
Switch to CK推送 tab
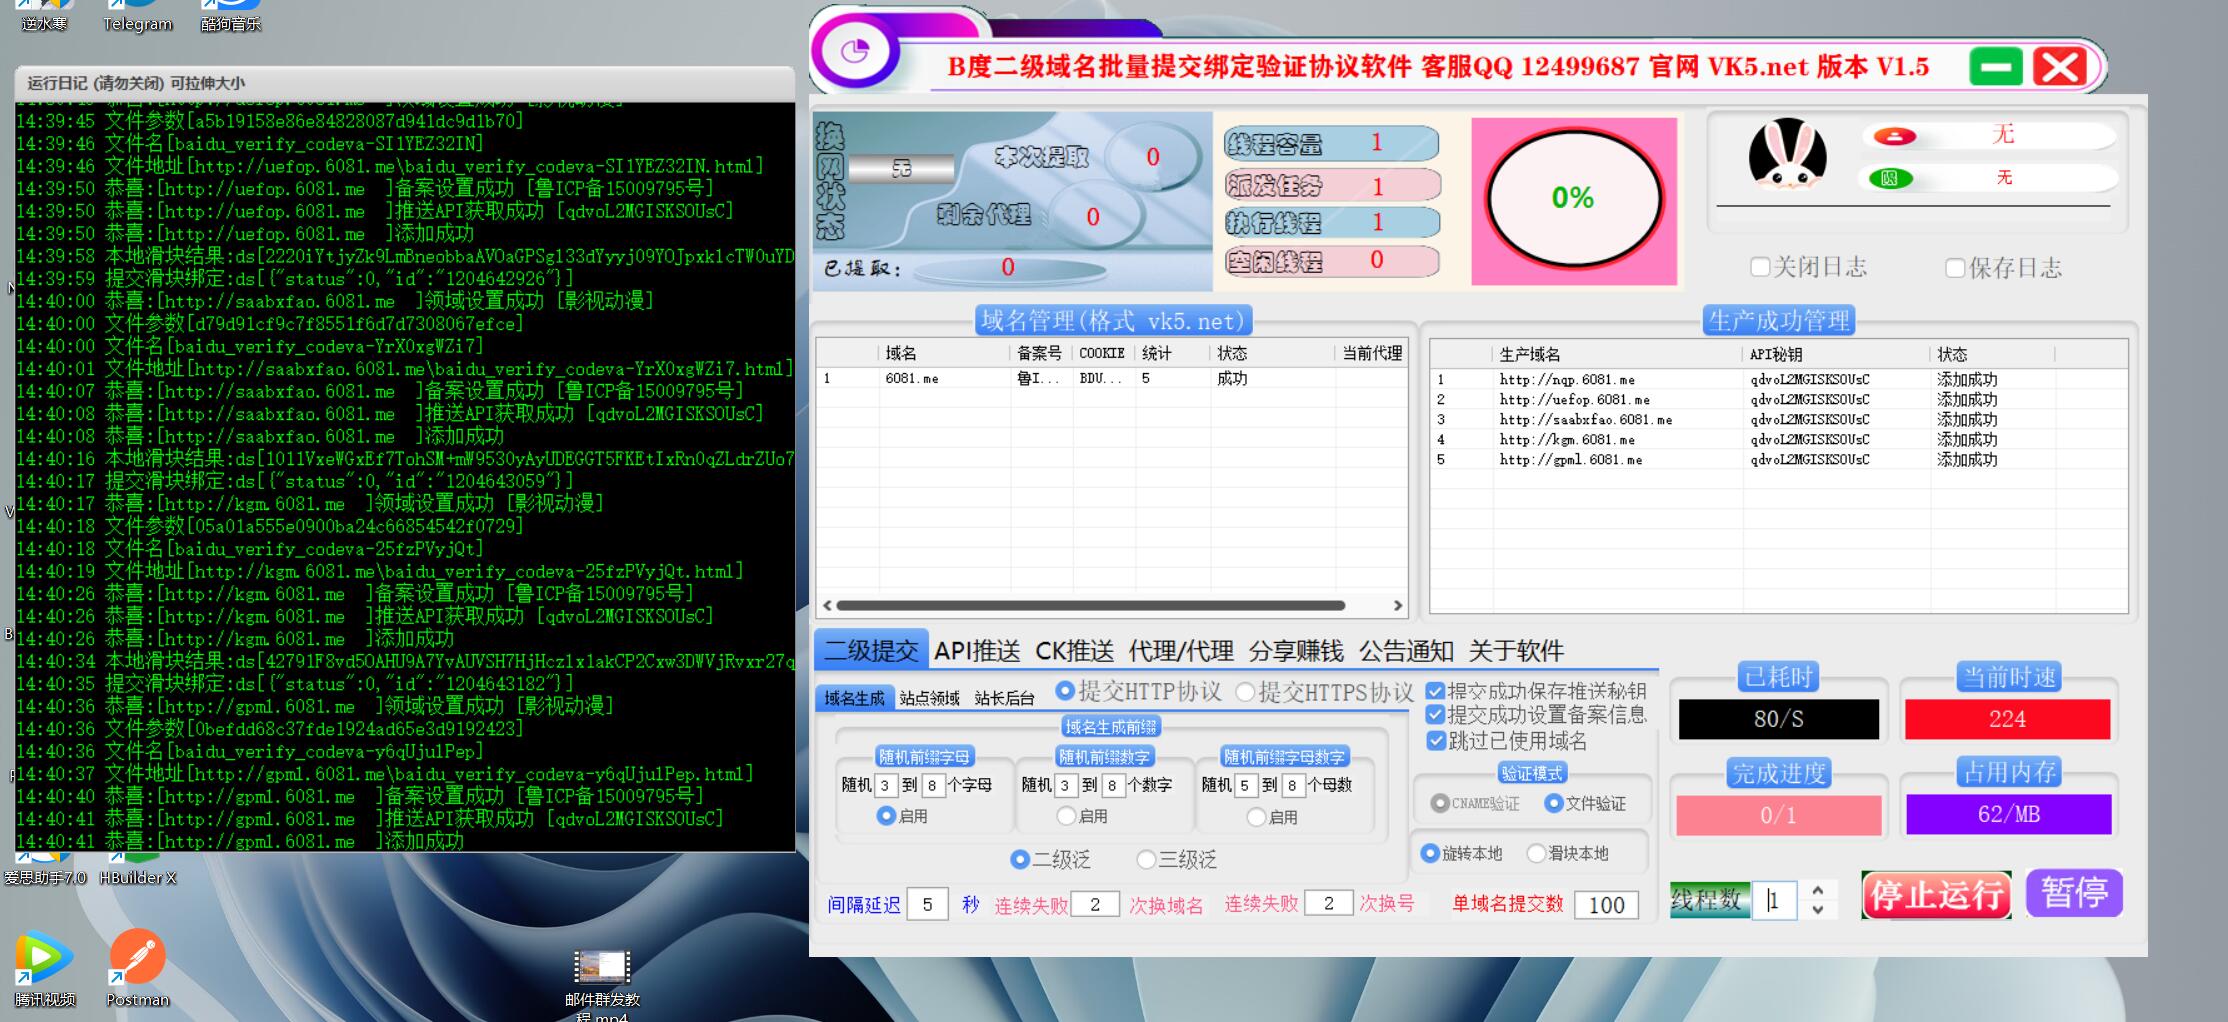(1074, 651)
